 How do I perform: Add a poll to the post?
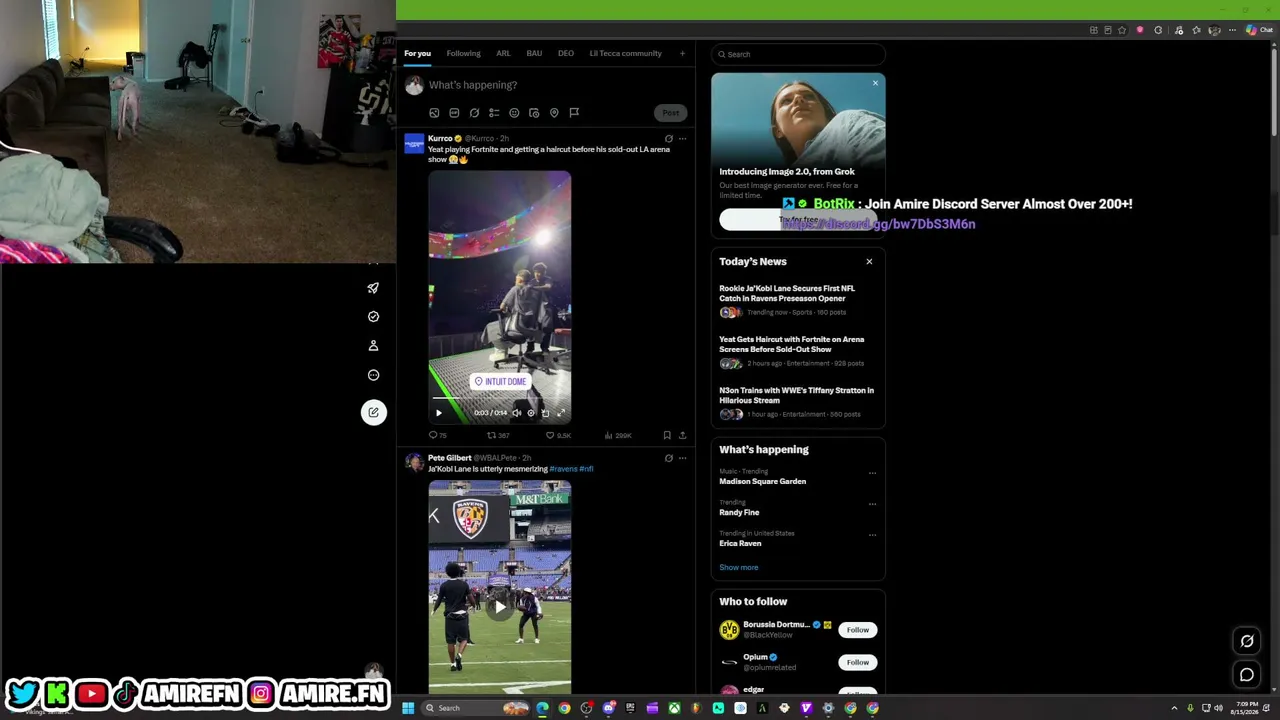494,113
